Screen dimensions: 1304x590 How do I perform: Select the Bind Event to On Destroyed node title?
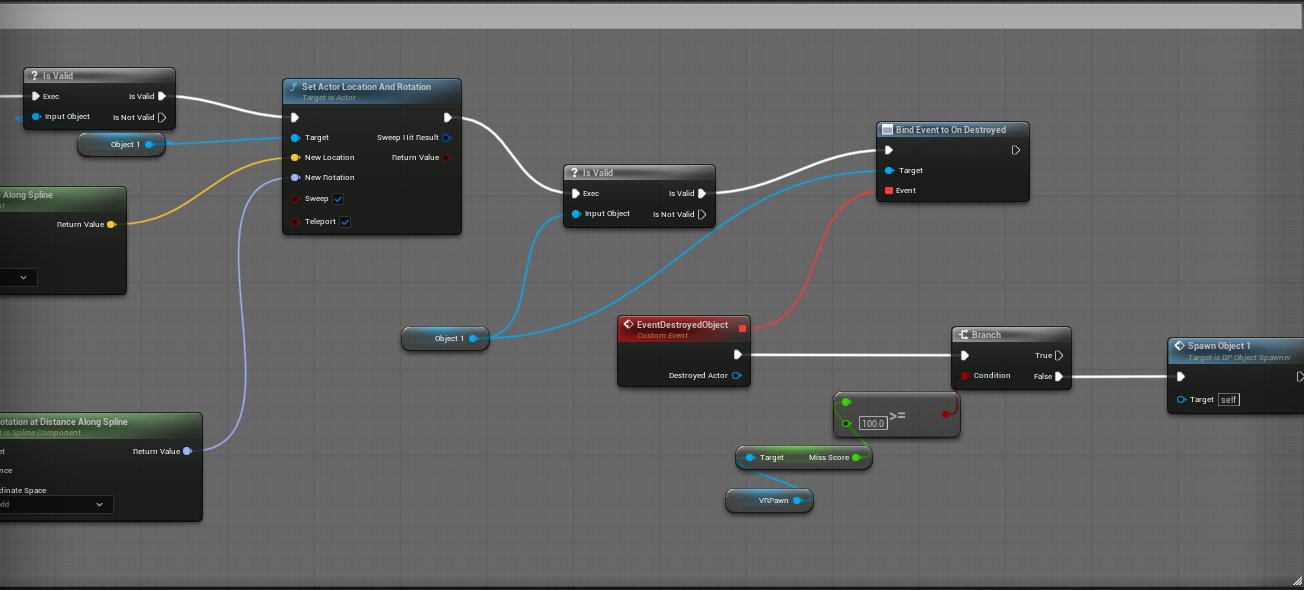951,130
